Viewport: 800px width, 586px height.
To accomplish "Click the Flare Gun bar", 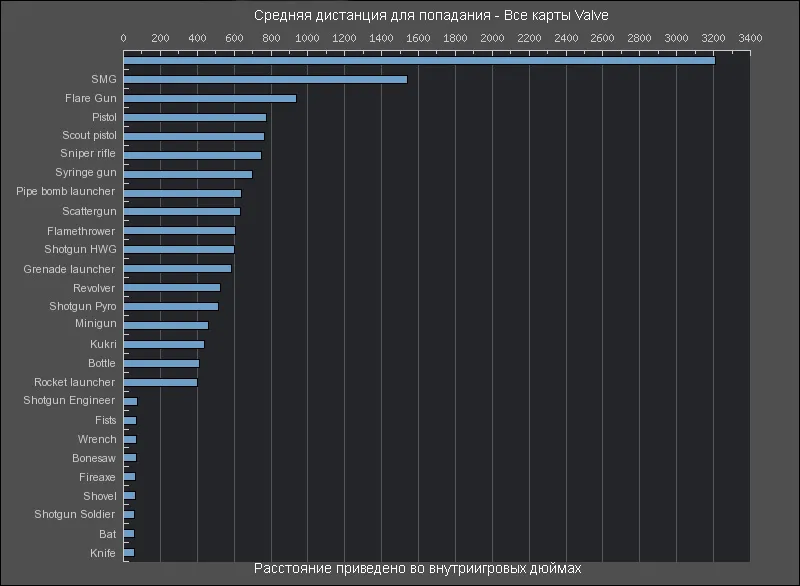I will pyautogui.click(x=210, y=98).
